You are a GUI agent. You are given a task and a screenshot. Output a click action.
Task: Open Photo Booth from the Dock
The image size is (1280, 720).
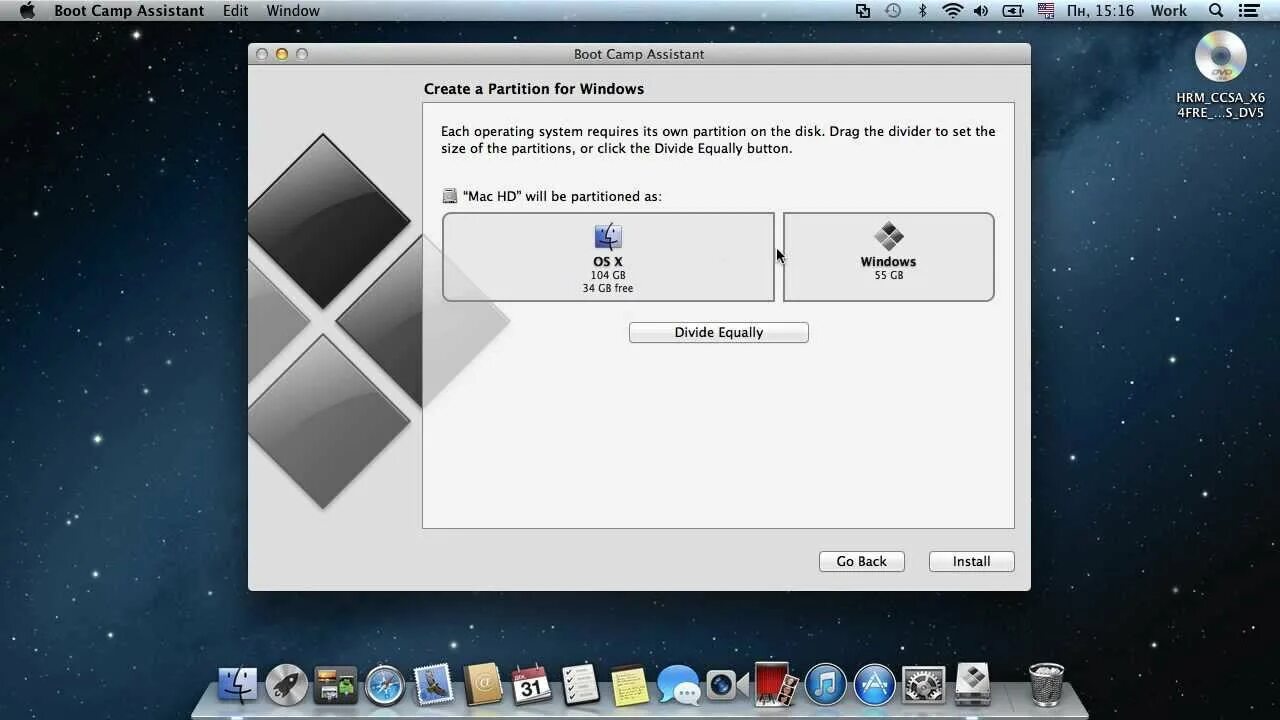(776, 685)
